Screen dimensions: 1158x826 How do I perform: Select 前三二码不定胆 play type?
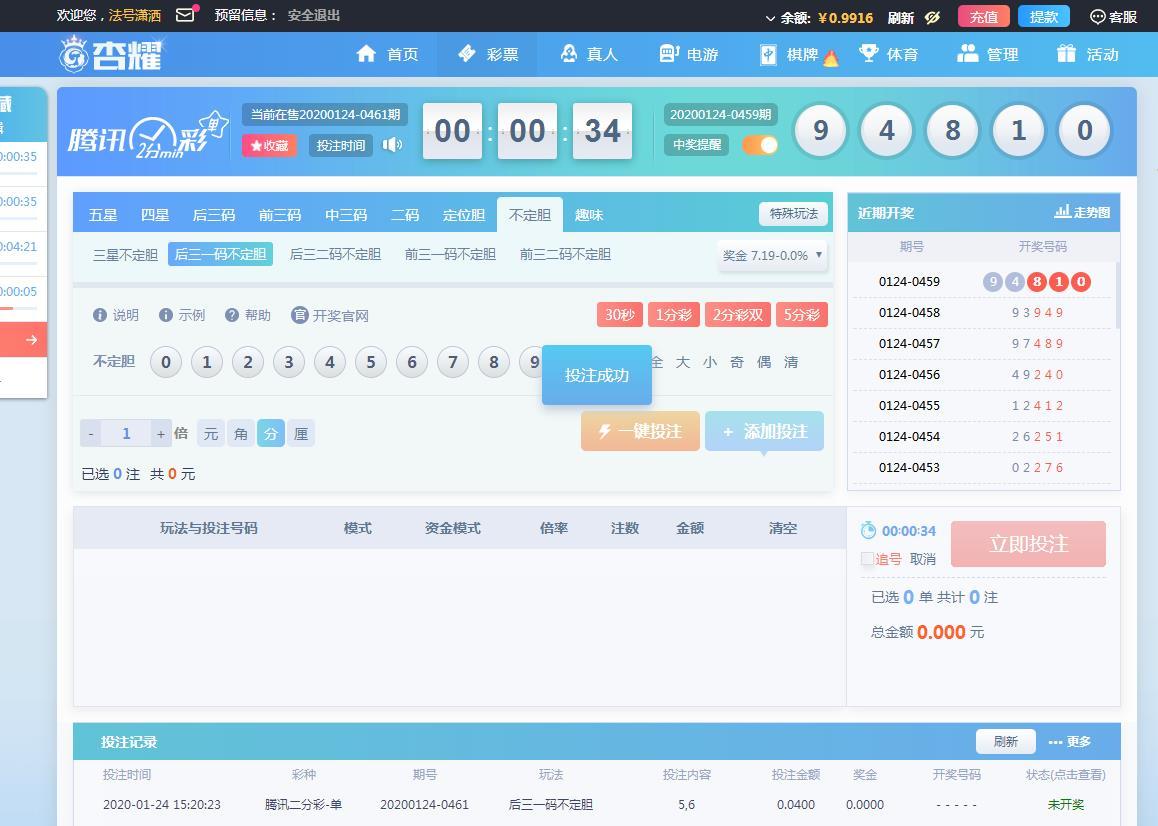565,254
